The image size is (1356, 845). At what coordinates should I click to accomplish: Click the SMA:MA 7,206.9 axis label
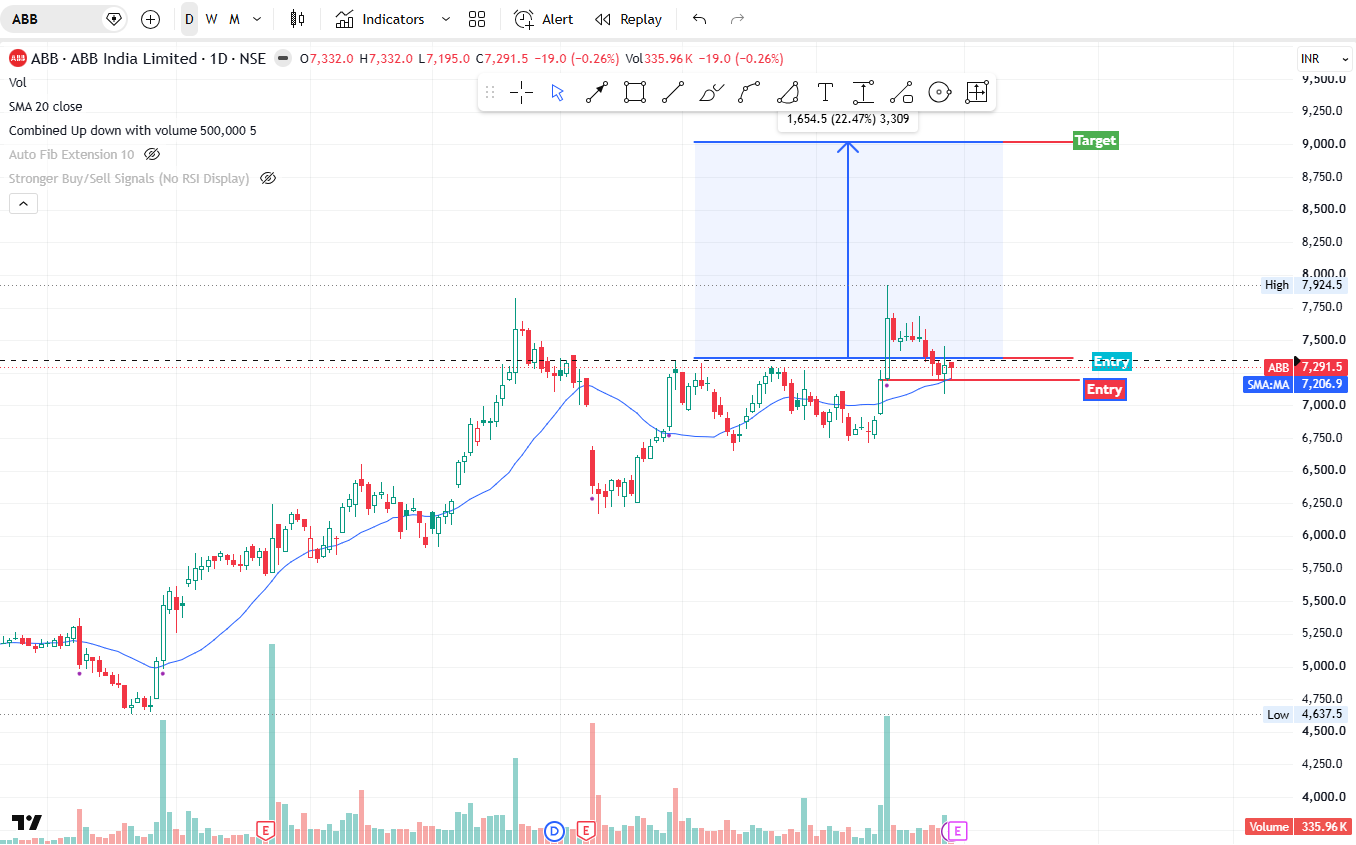tap(1296, 384)
